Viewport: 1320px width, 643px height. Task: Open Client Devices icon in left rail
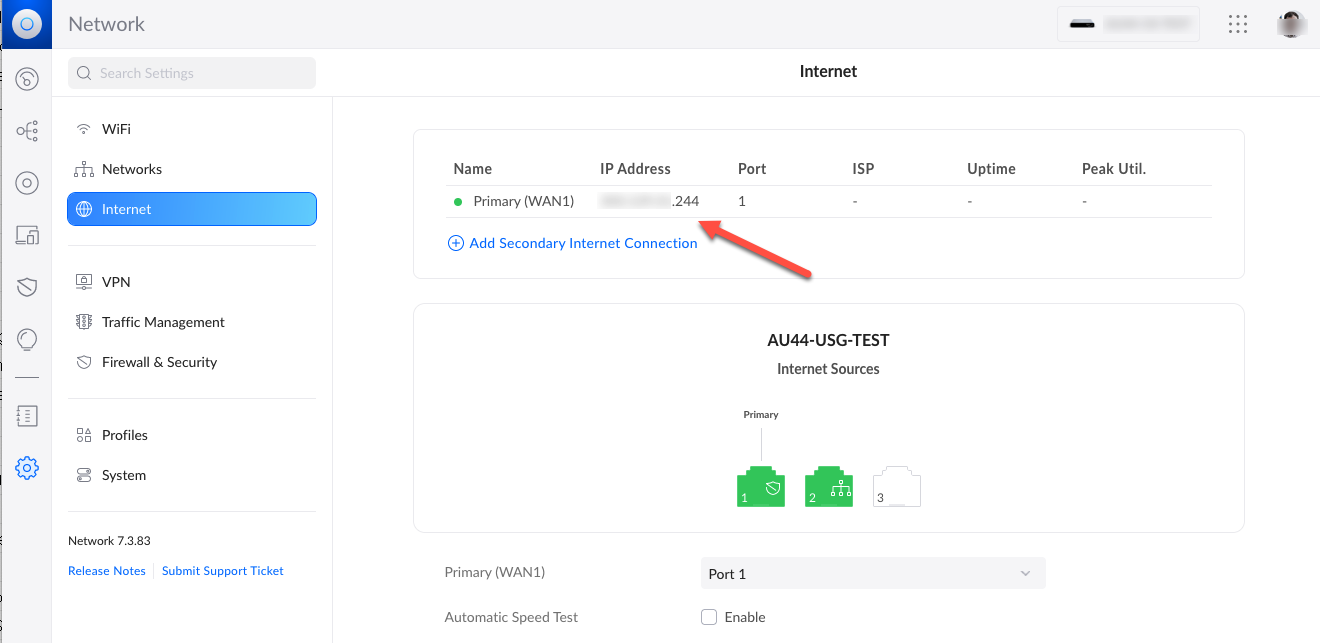(x=27, y=236)
